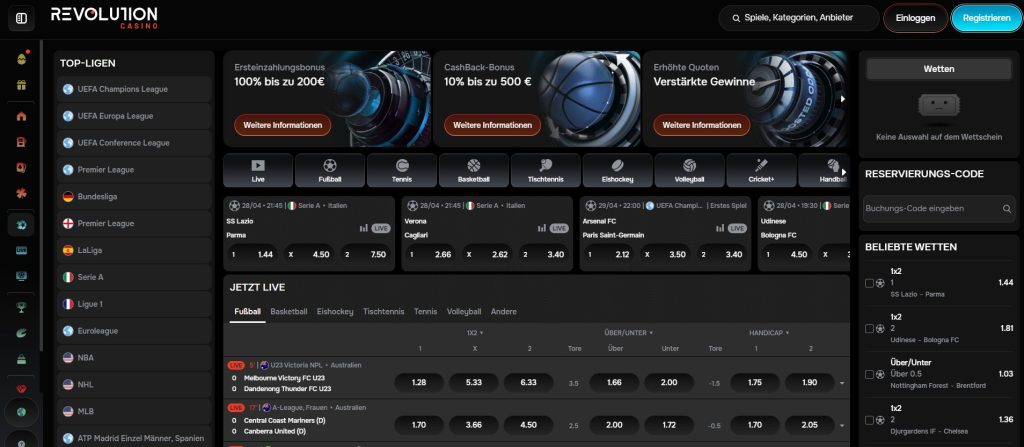This screenshot has width=1024, height=447.
Task: Select the Fußball sport category
Action: tap(330, 171)
